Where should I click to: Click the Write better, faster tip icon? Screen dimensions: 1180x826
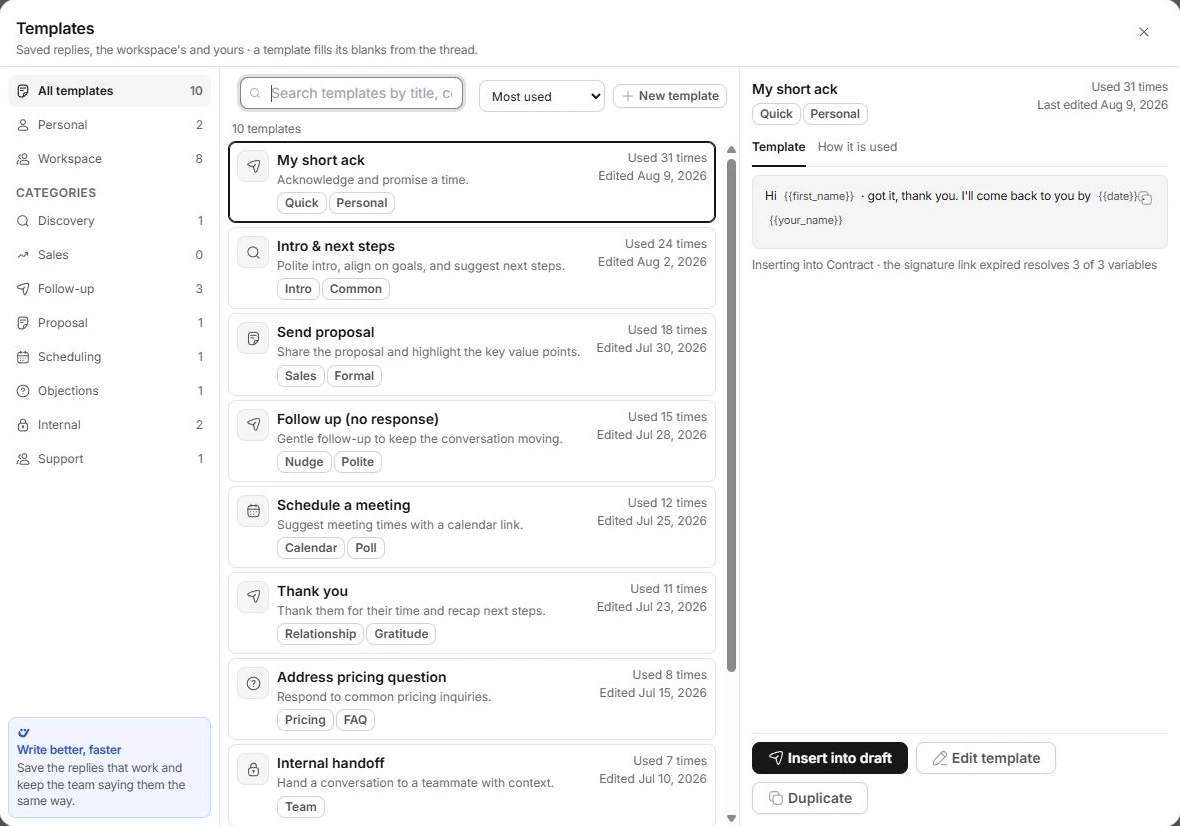[x=23, y=733]
